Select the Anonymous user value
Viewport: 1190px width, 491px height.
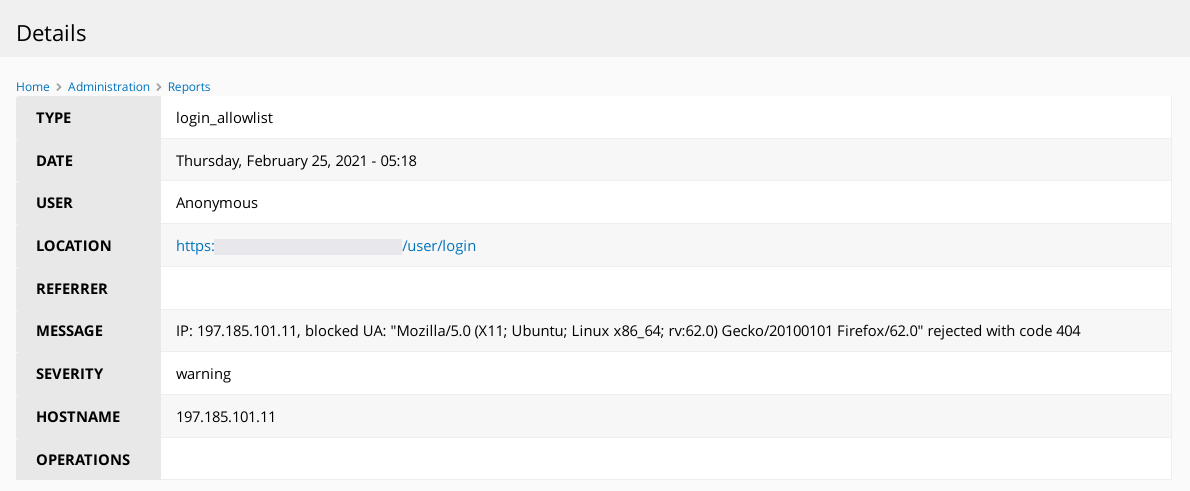tap(217, 203)
